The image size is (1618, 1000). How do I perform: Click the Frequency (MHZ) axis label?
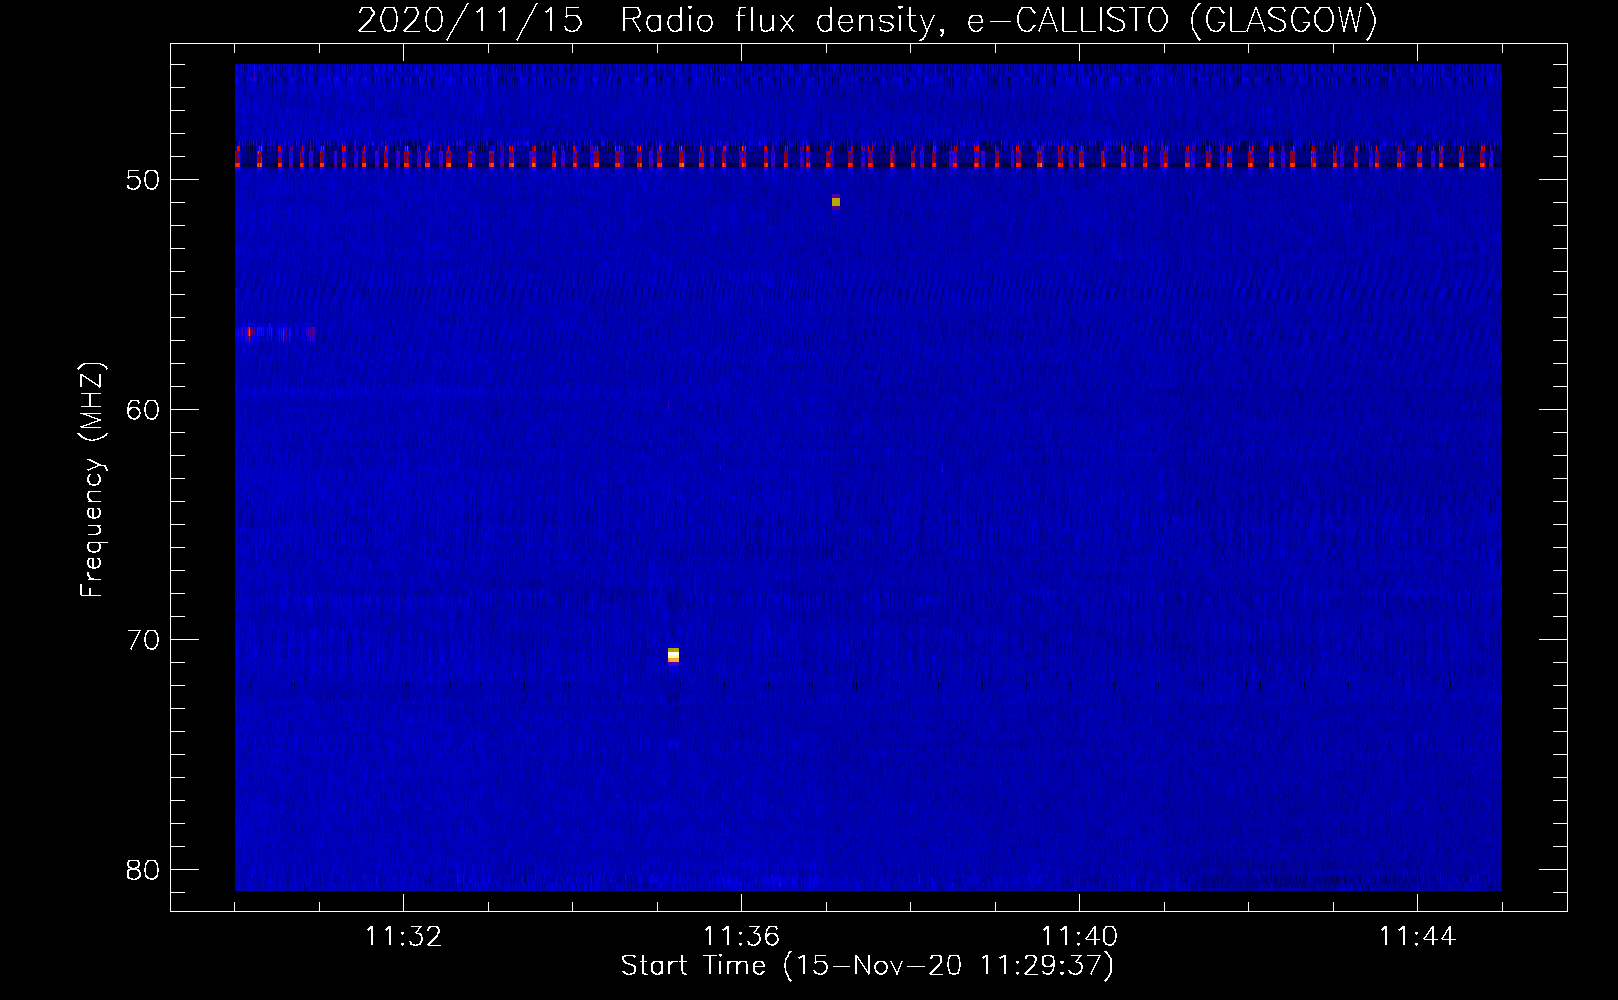click(92, 480)
